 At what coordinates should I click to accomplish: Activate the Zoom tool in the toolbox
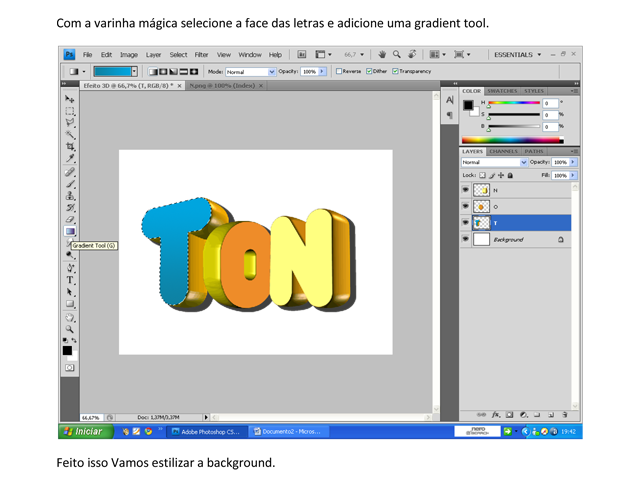(x=69, y=328)
